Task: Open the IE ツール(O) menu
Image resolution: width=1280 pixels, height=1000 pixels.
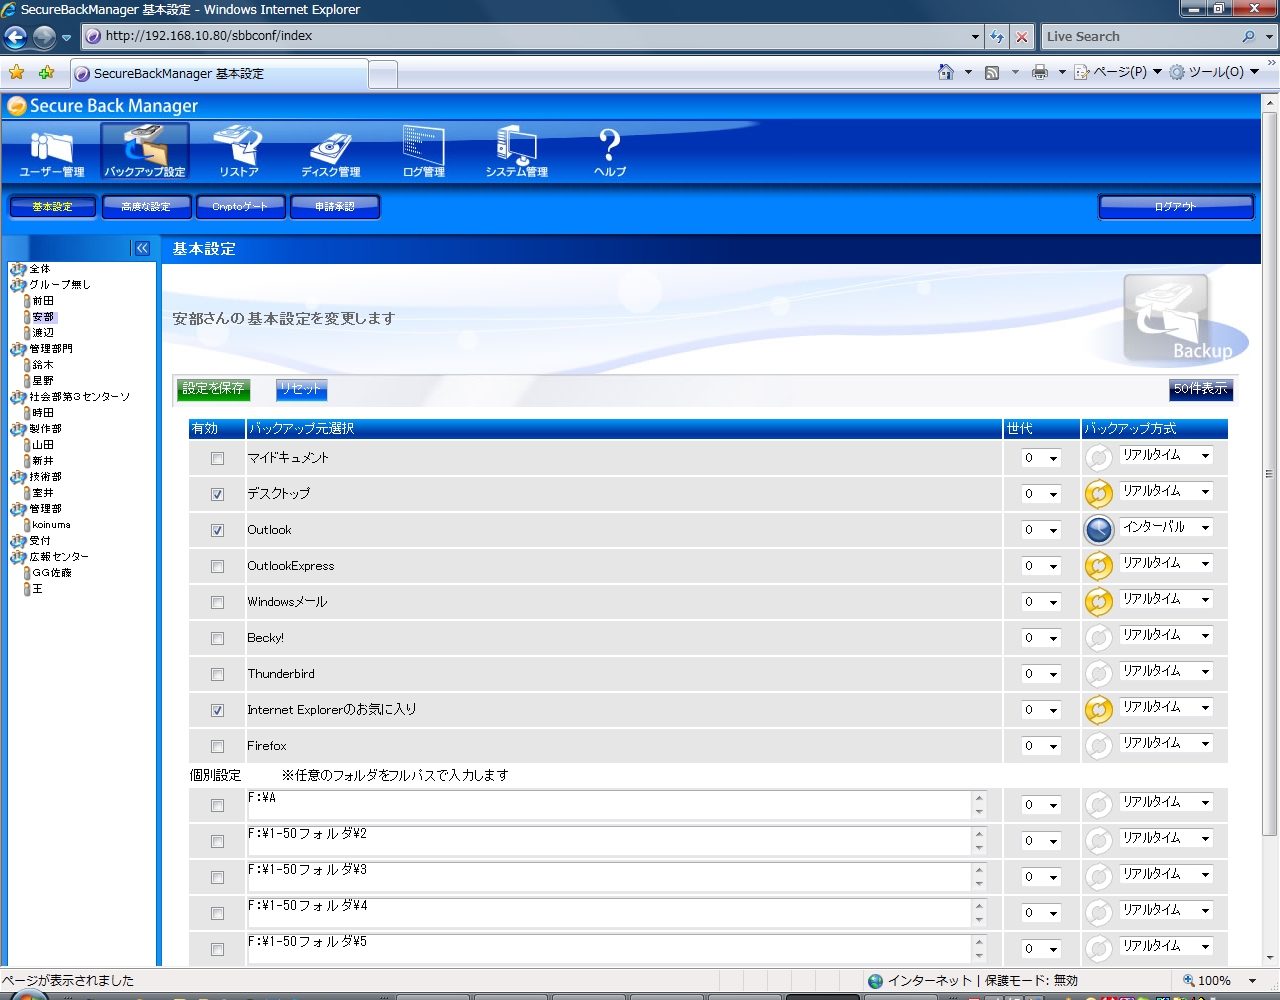Action: [x=1214, y=72]
